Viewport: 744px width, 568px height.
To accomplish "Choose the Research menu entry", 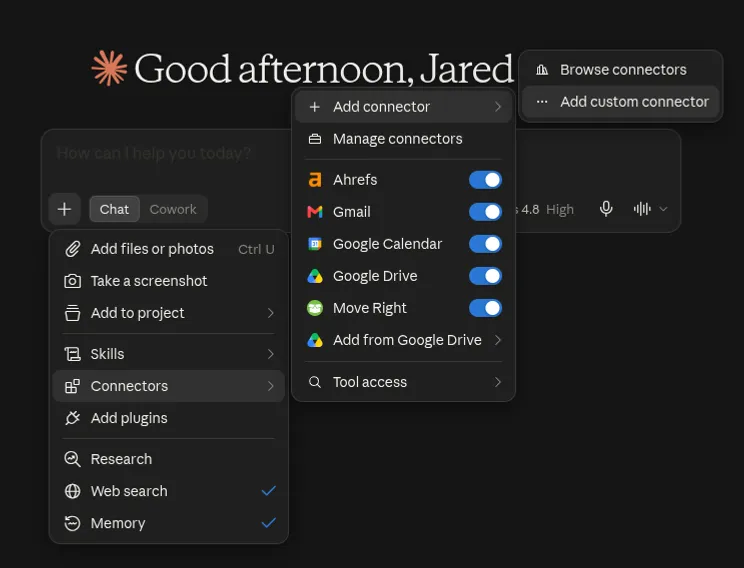I will 169,459.
